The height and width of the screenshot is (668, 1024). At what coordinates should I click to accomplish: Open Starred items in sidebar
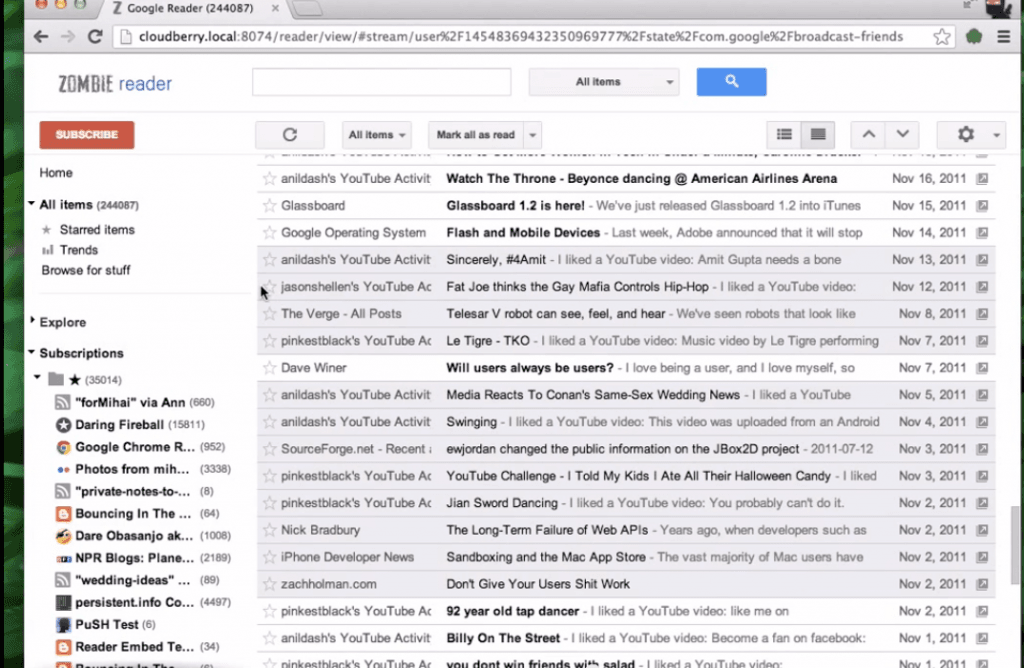click(97, 230)
